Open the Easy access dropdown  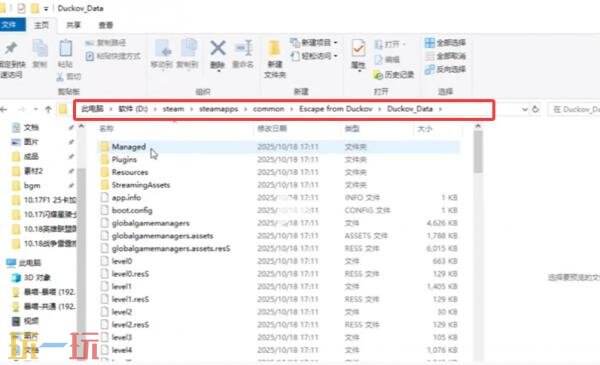314,56
